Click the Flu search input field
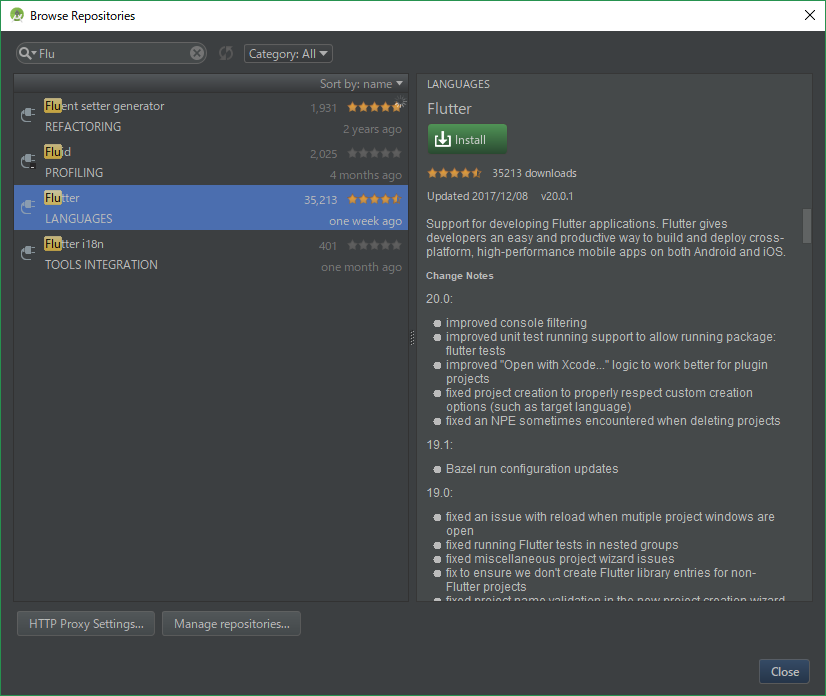 click(113, 53)
